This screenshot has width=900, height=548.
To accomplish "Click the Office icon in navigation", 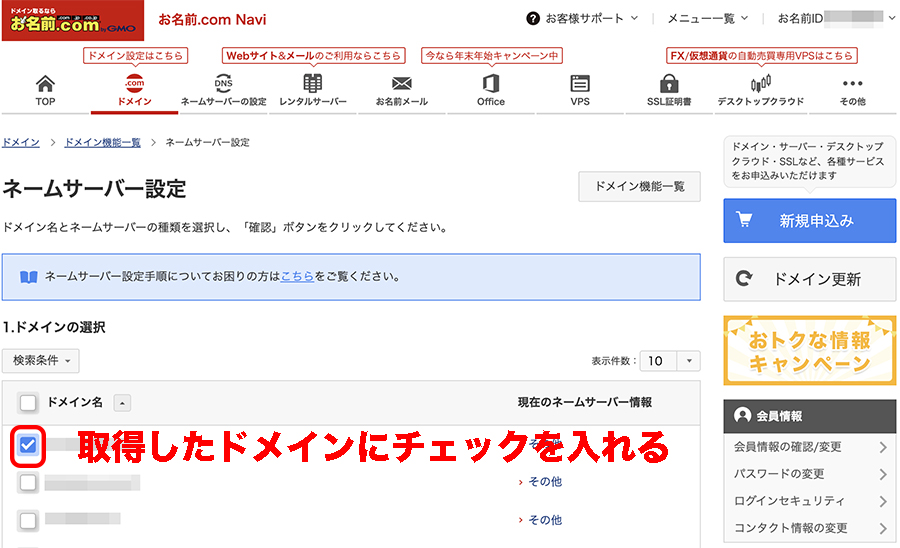I will click(x=490, y=84).
